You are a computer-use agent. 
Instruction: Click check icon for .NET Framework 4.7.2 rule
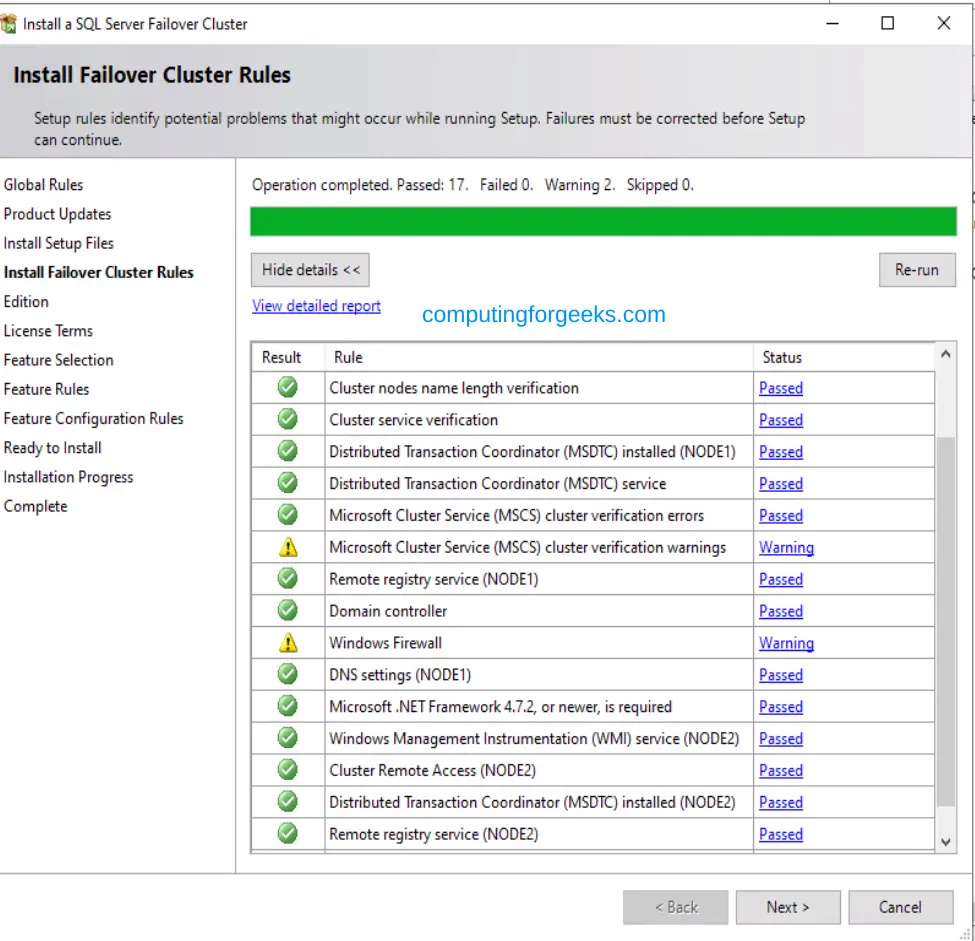(x=287, y=706)
